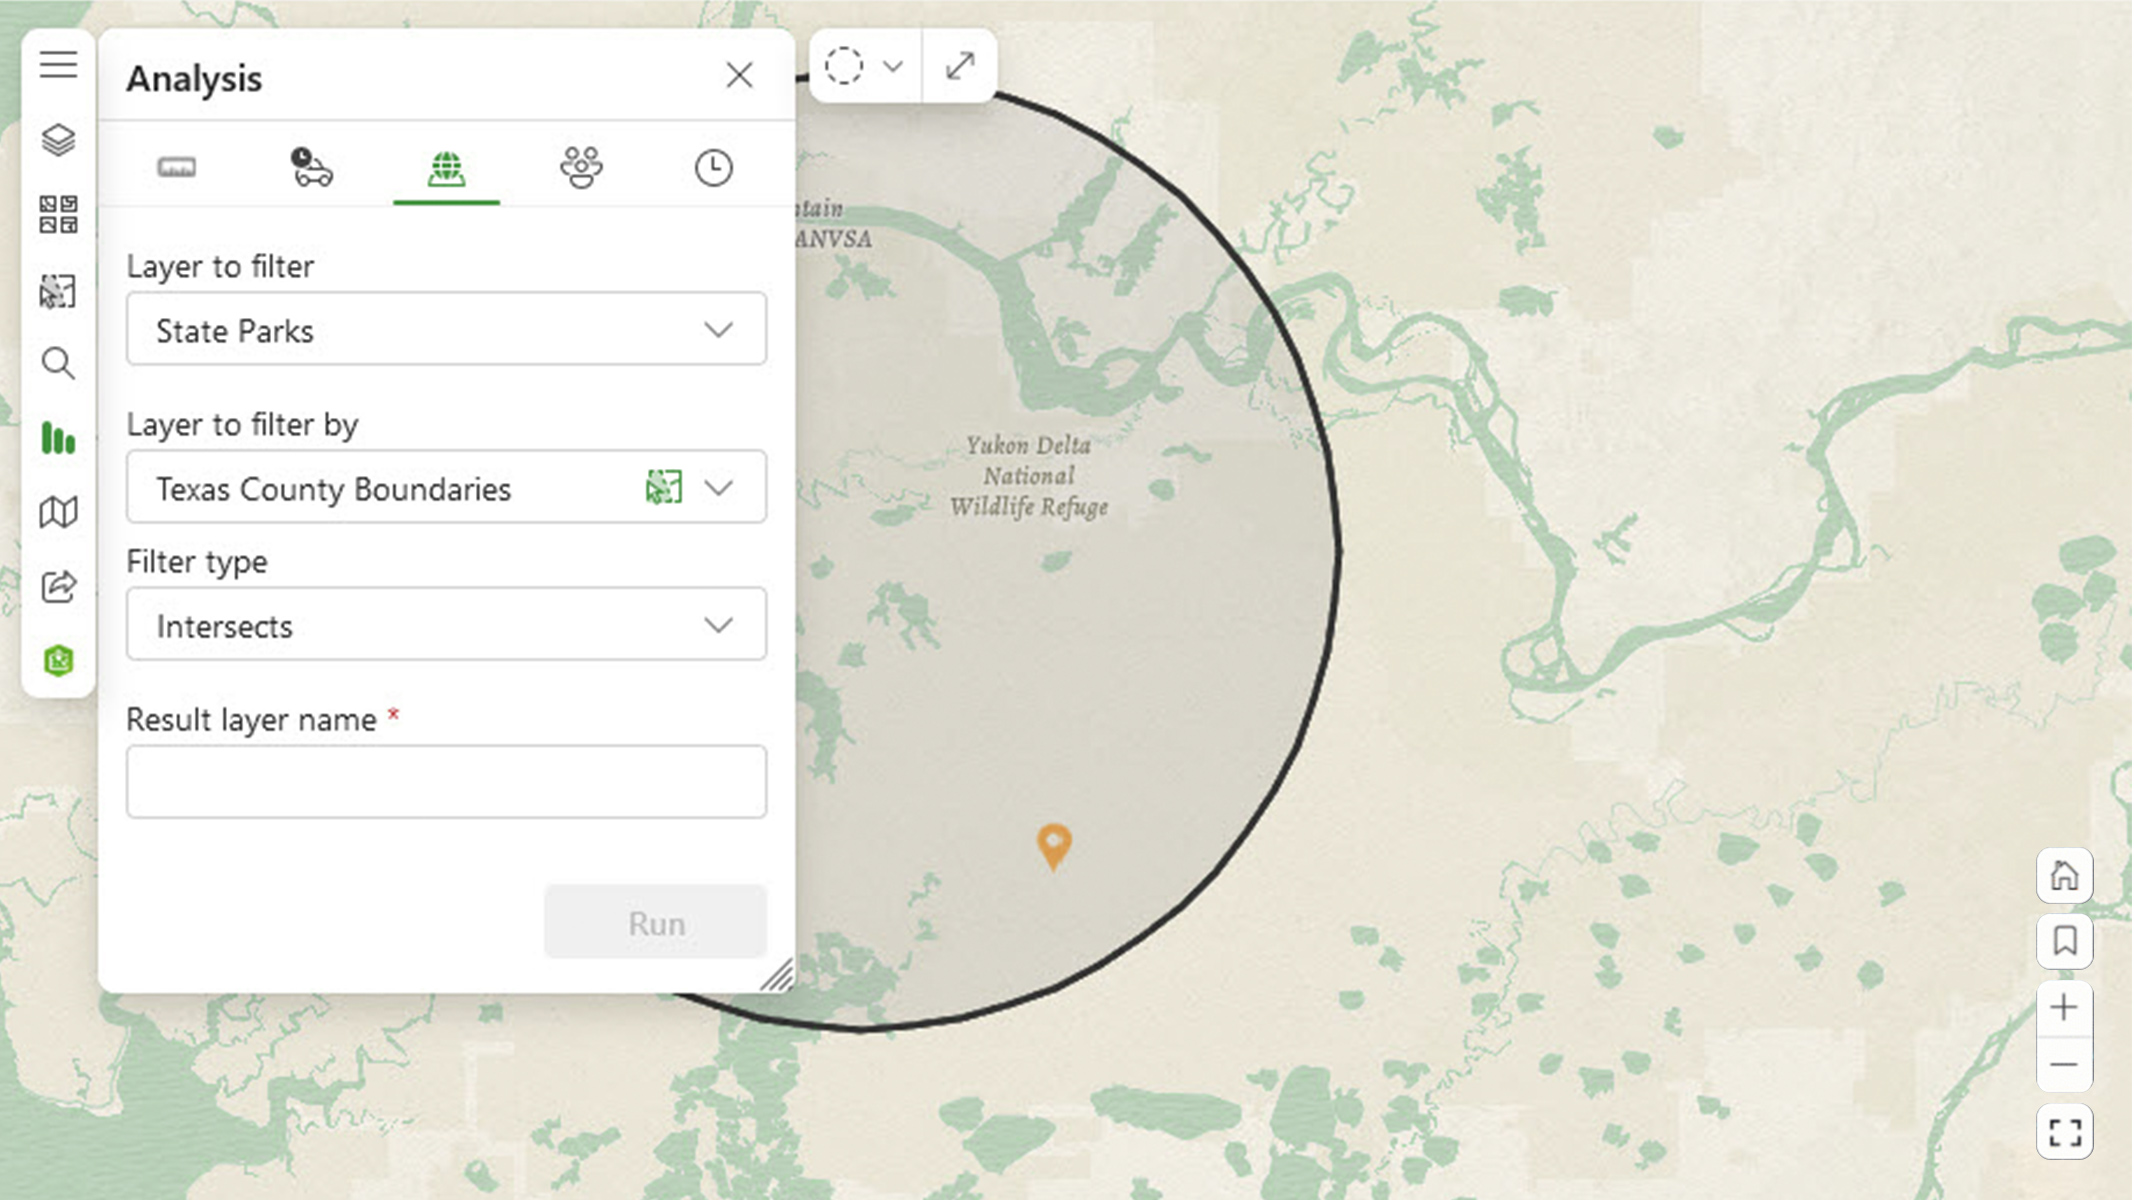This screenshot has height=1200, width=2134.
Task: Switch to the measure ruler tab
Action: (177, 167)
